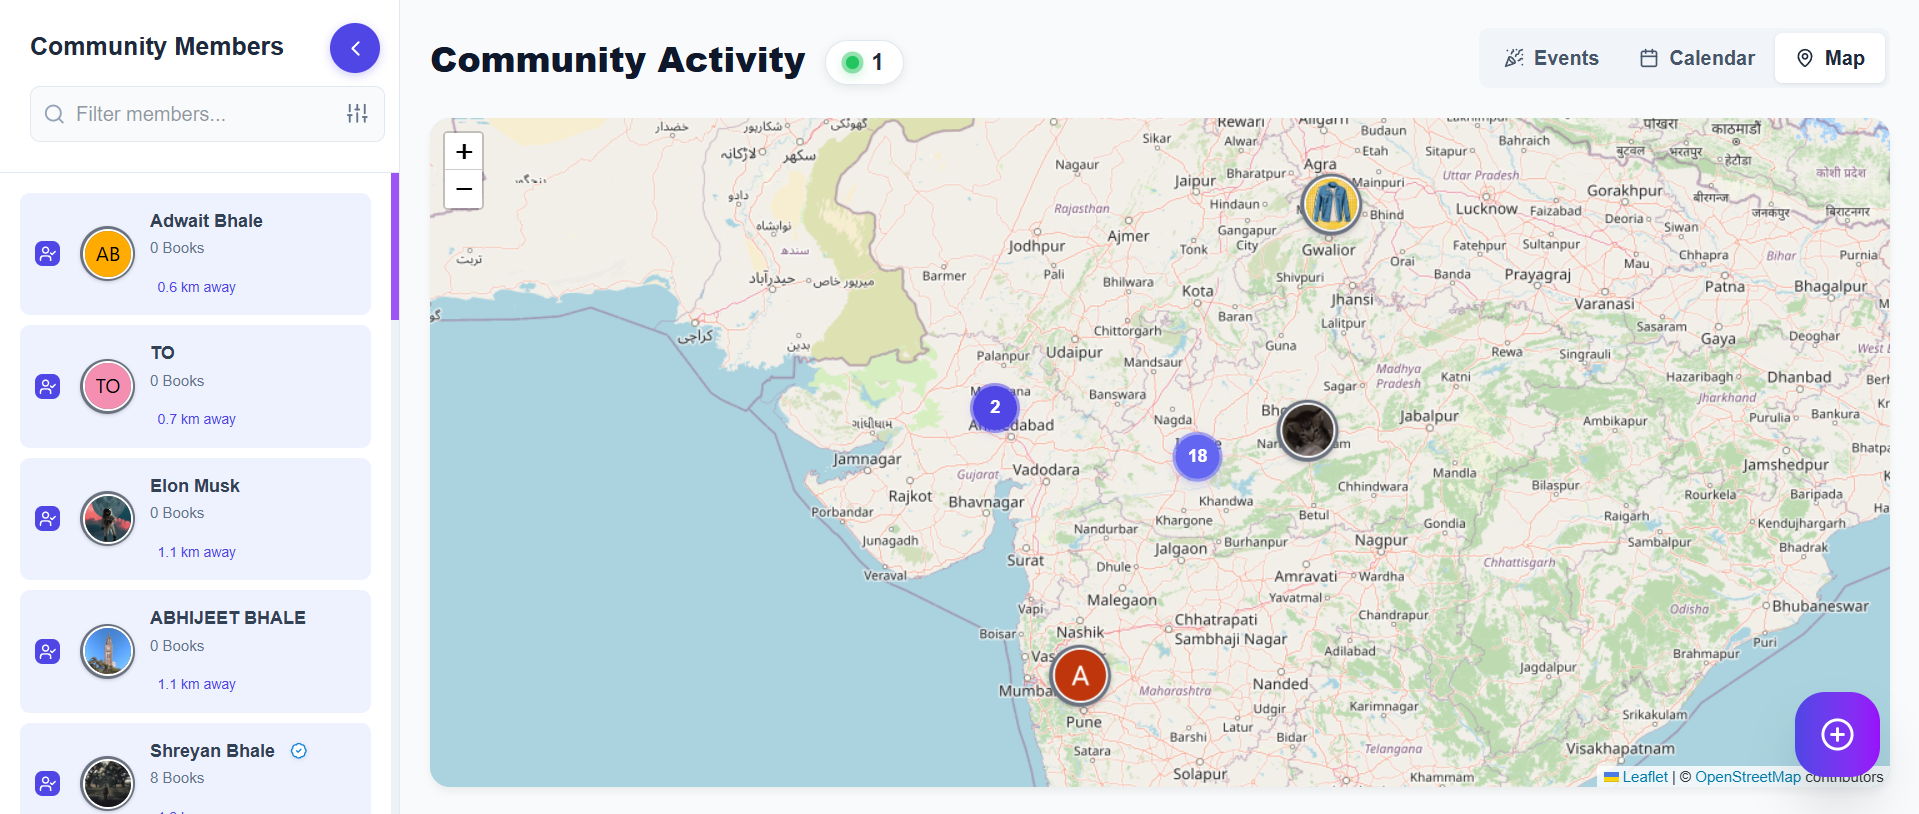Click the purple add plus floating button

[1837, 734]
